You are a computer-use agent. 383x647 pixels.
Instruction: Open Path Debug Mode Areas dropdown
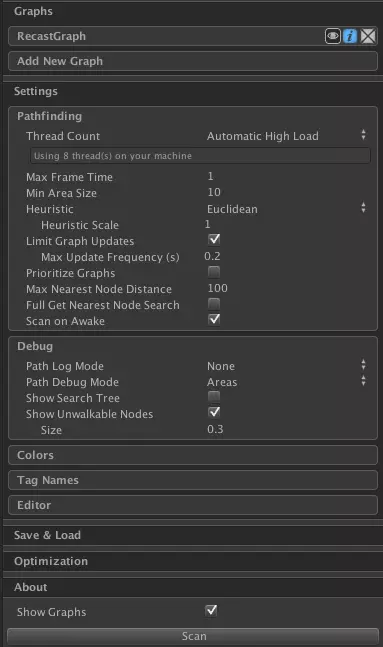point(286,382)
